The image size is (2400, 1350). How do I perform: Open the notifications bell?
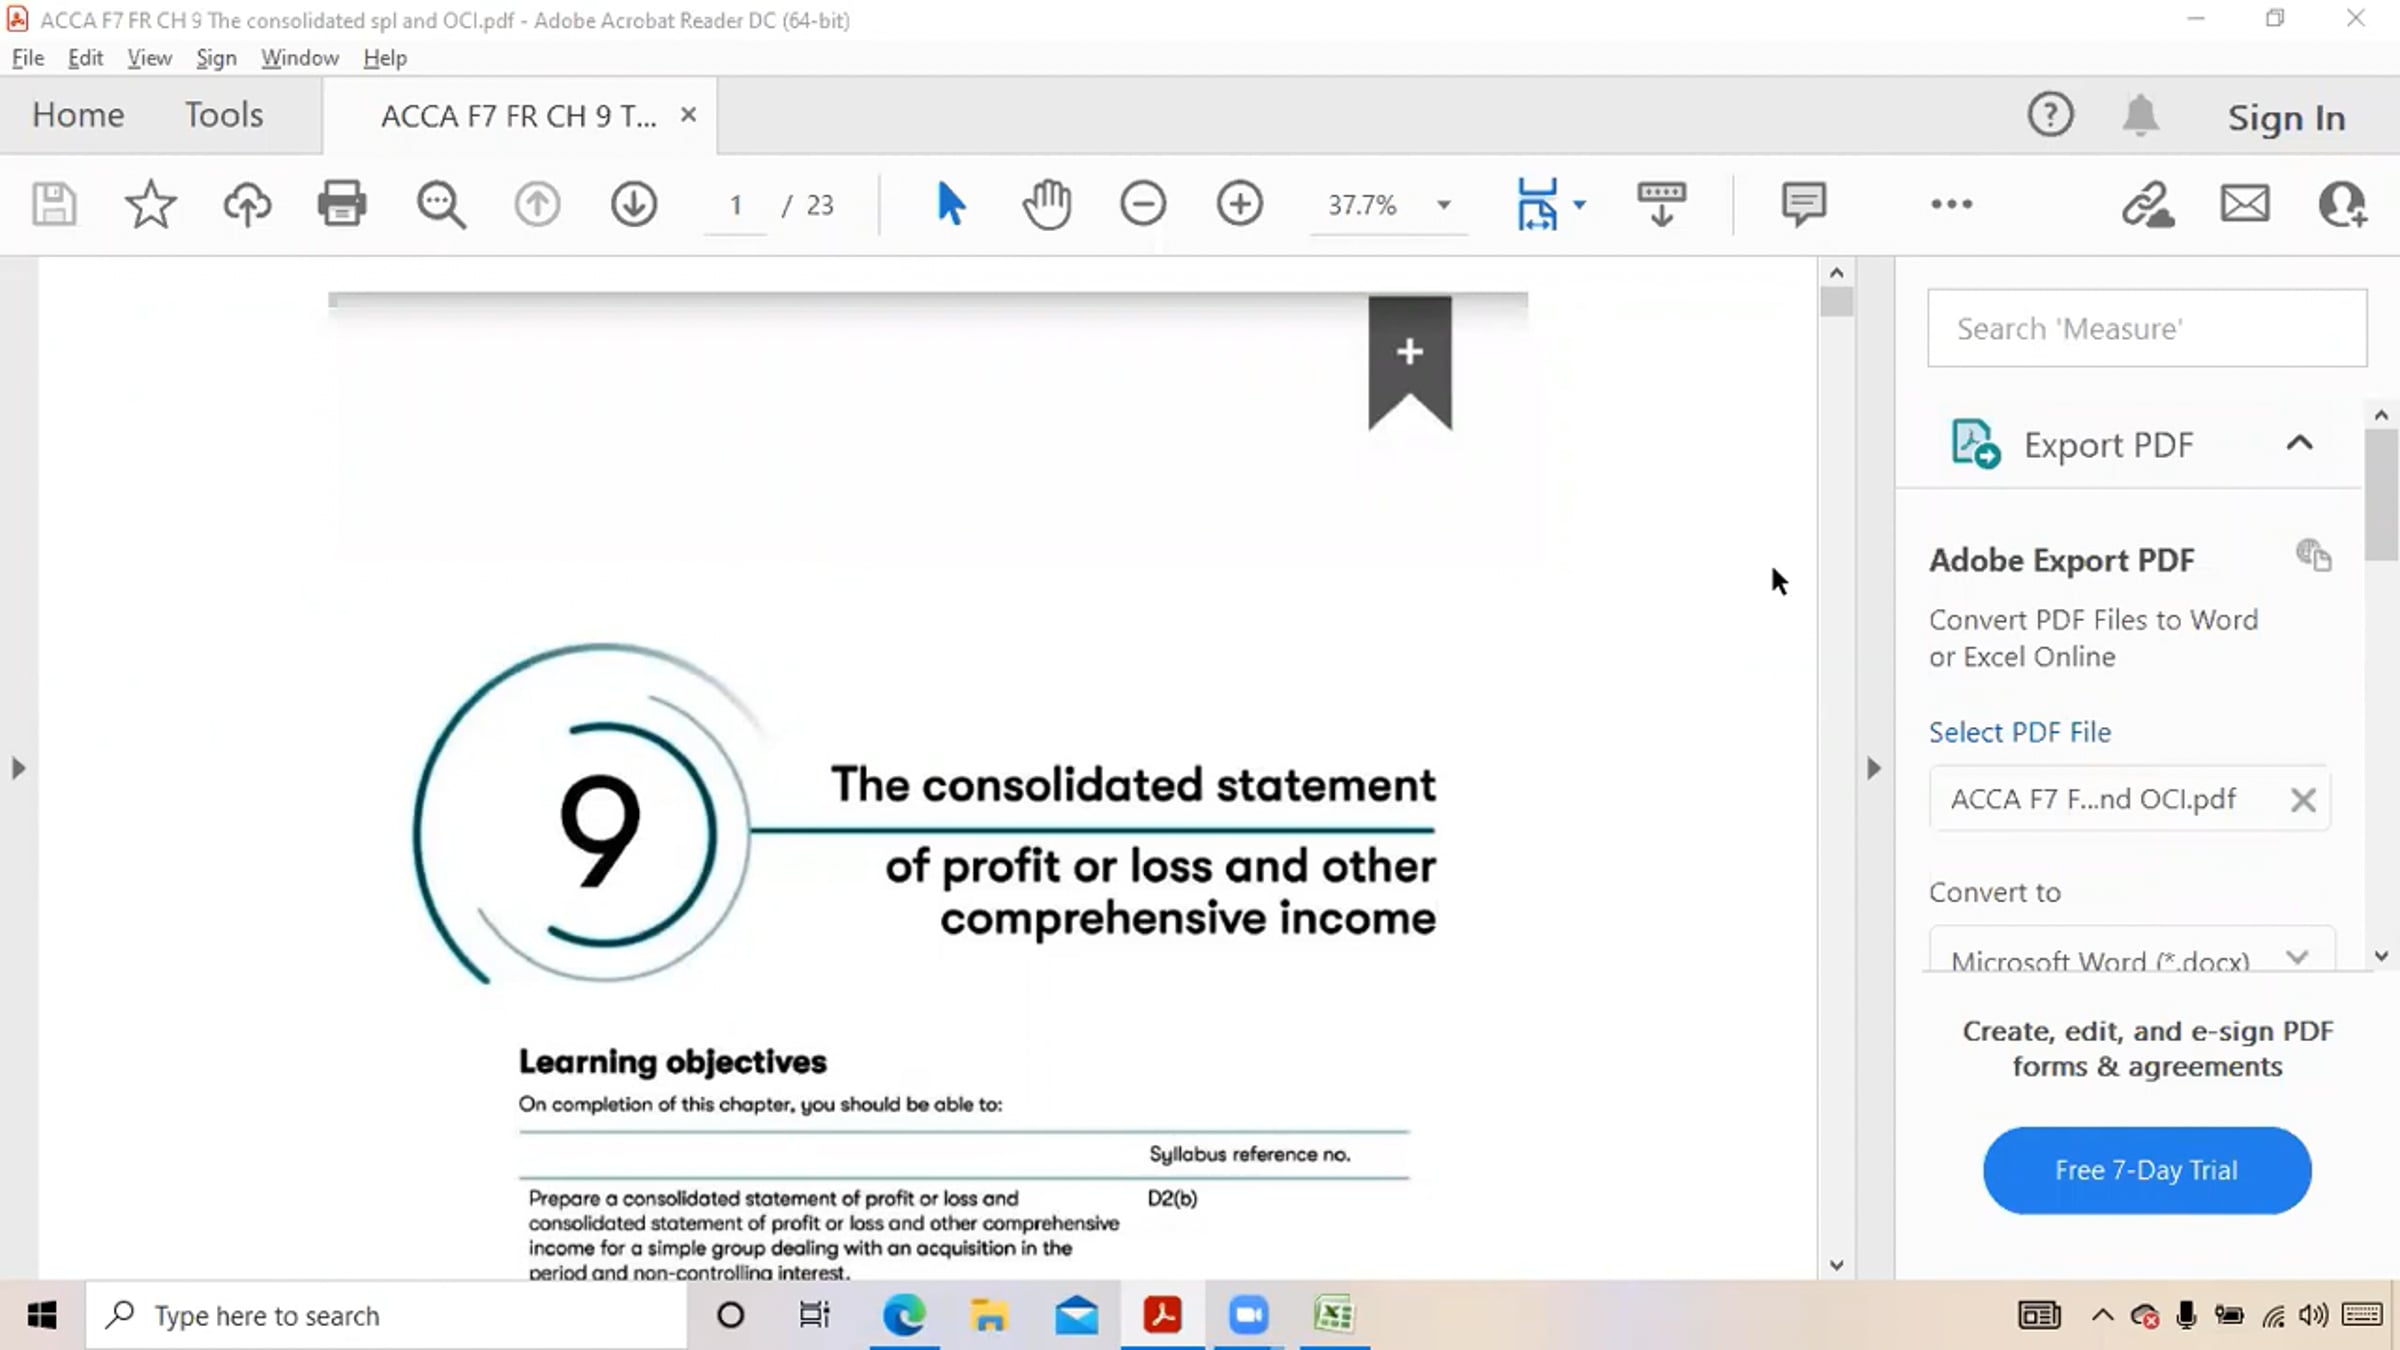click(2140, 115)
